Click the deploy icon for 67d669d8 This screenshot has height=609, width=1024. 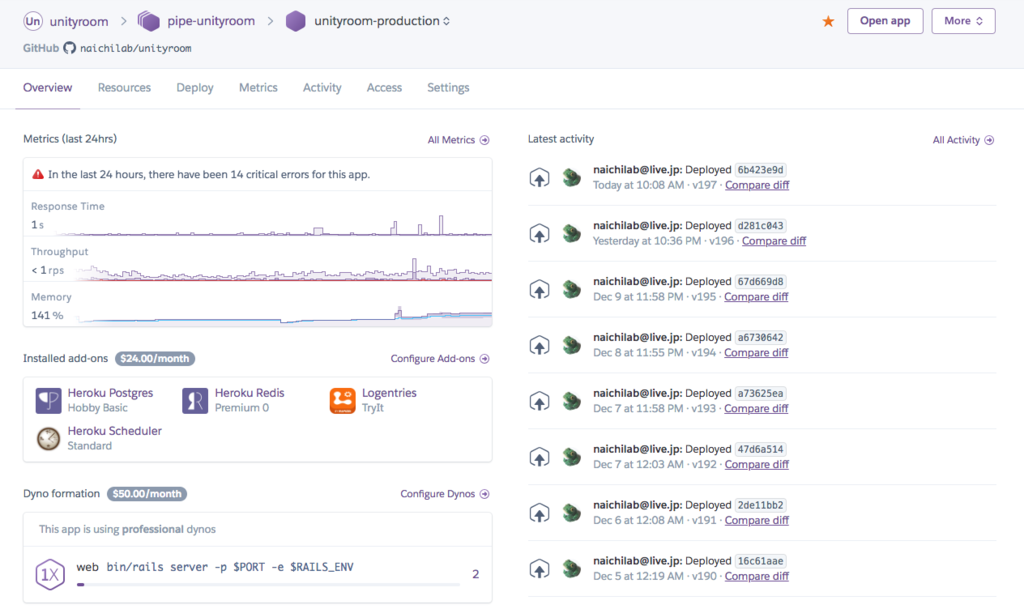539,289
